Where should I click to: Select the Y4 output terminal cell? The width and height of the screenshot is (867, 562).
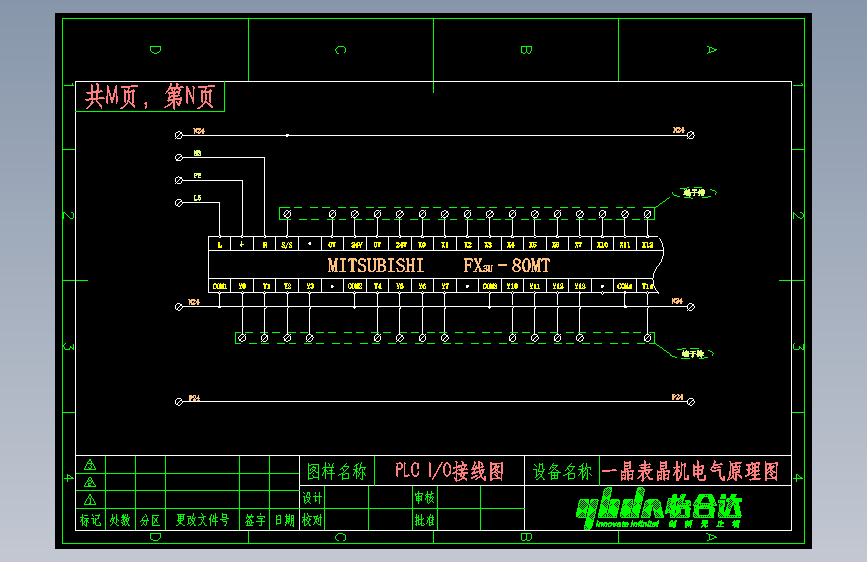point(377,286)
